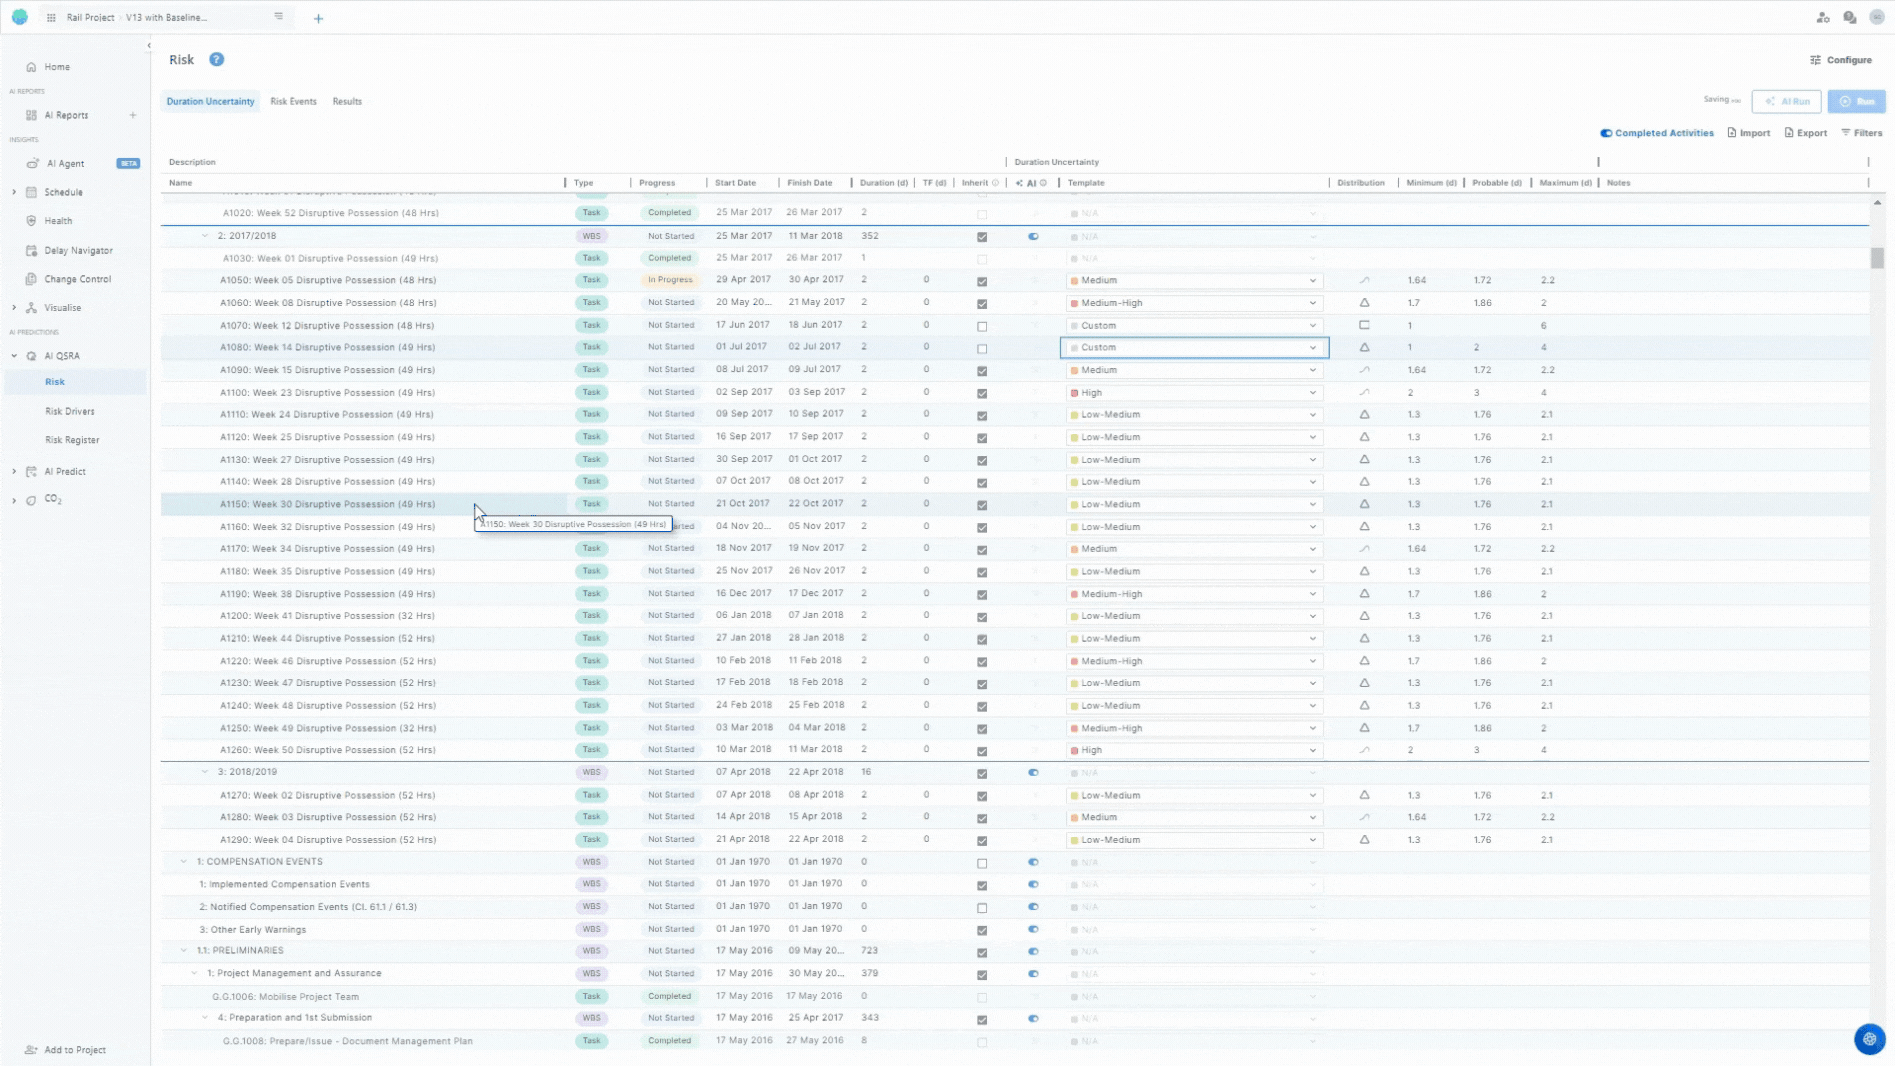Select Risk Drivers in sidebar
This screenshot has width=1895, height=1066.
point(70,411)
